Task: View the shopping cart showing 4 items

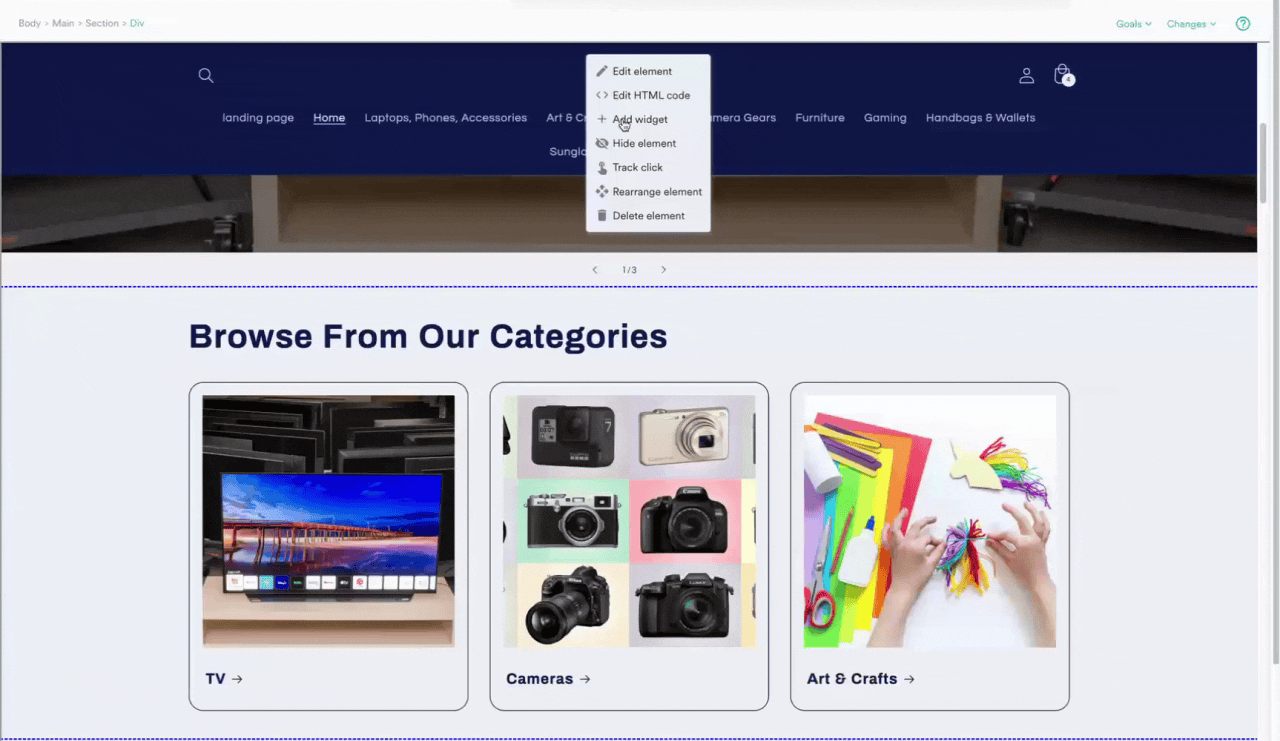Action: [x=1062, y=74]
